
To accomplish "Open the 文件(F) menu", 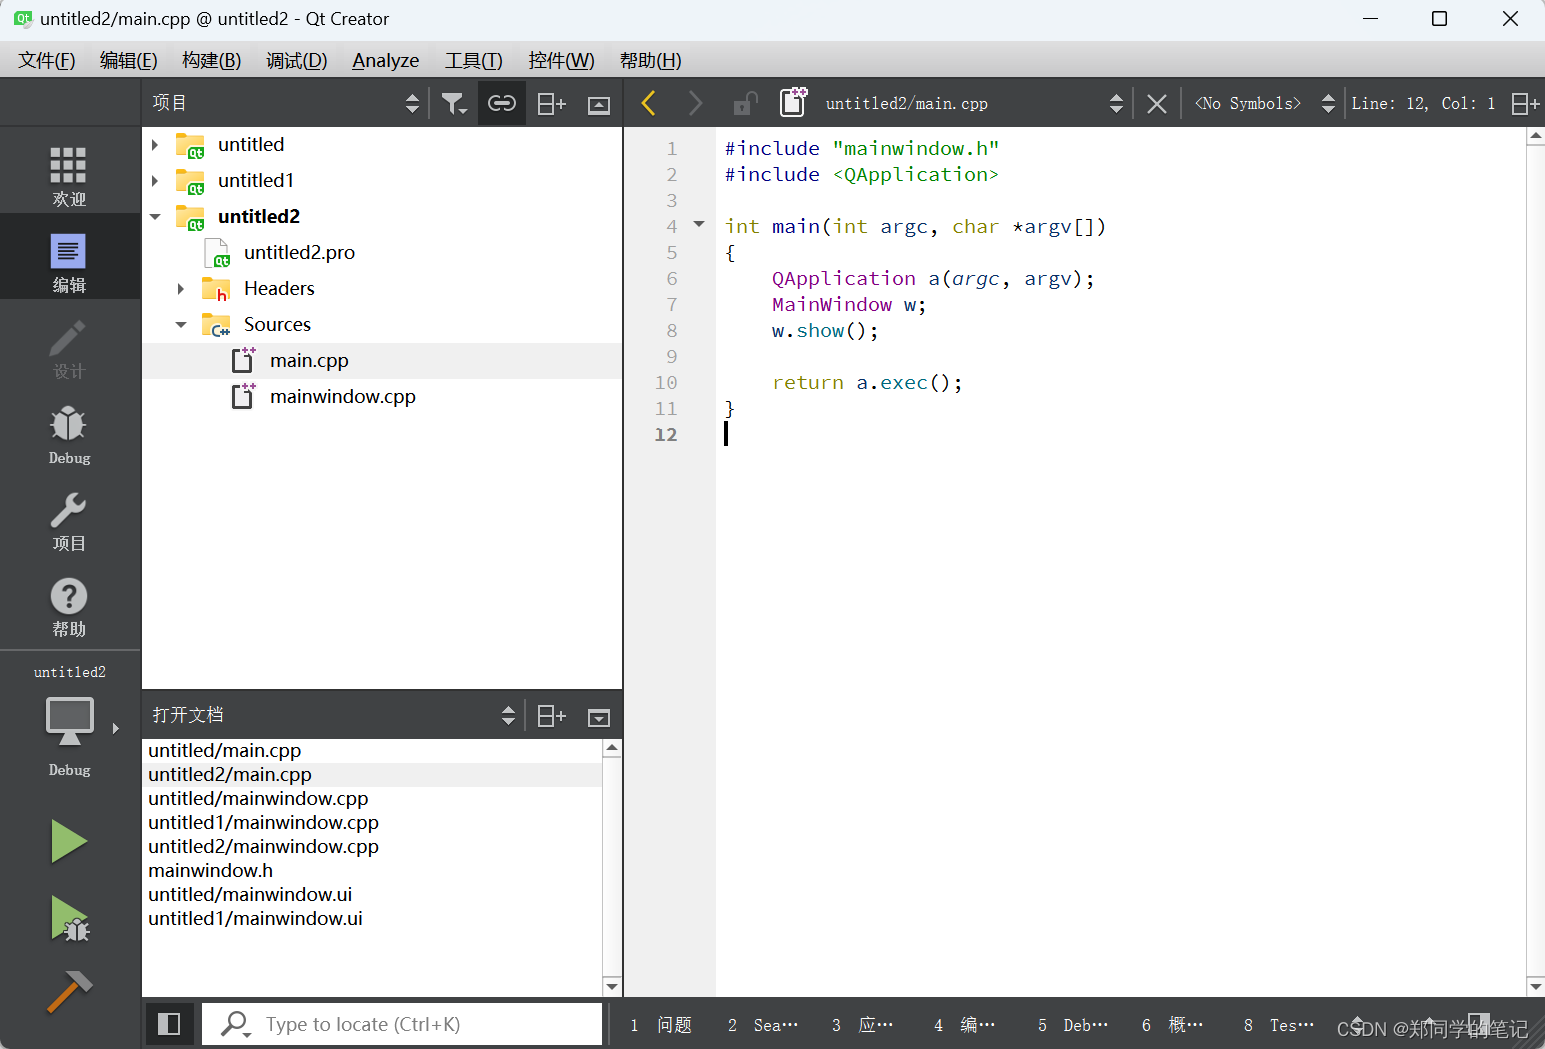I will [x=47, y=60].
